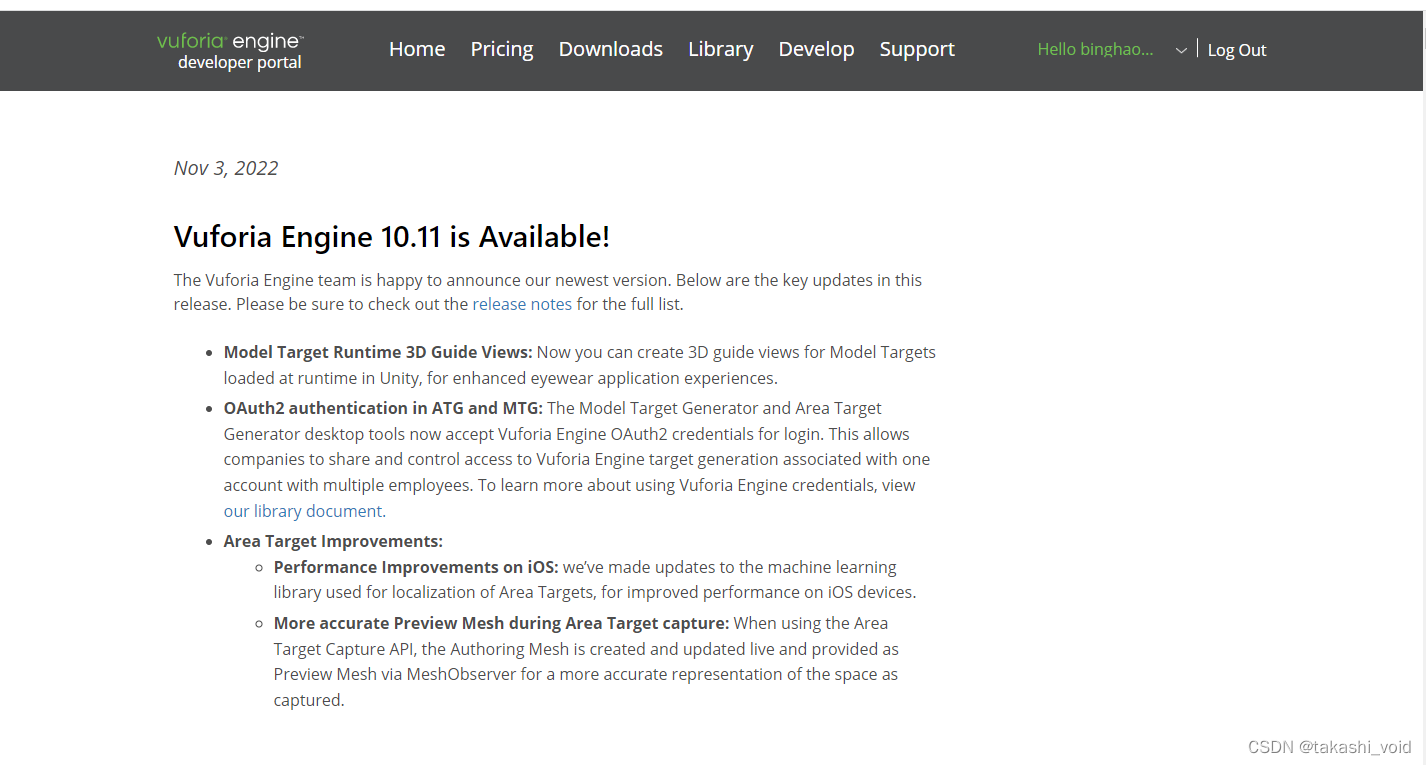Image resolution: width=1426 pixels, height=765 pixels.
Task: Expand the user account chevron dropdown
Action: pyautogui.click(x=1181, y=50)
